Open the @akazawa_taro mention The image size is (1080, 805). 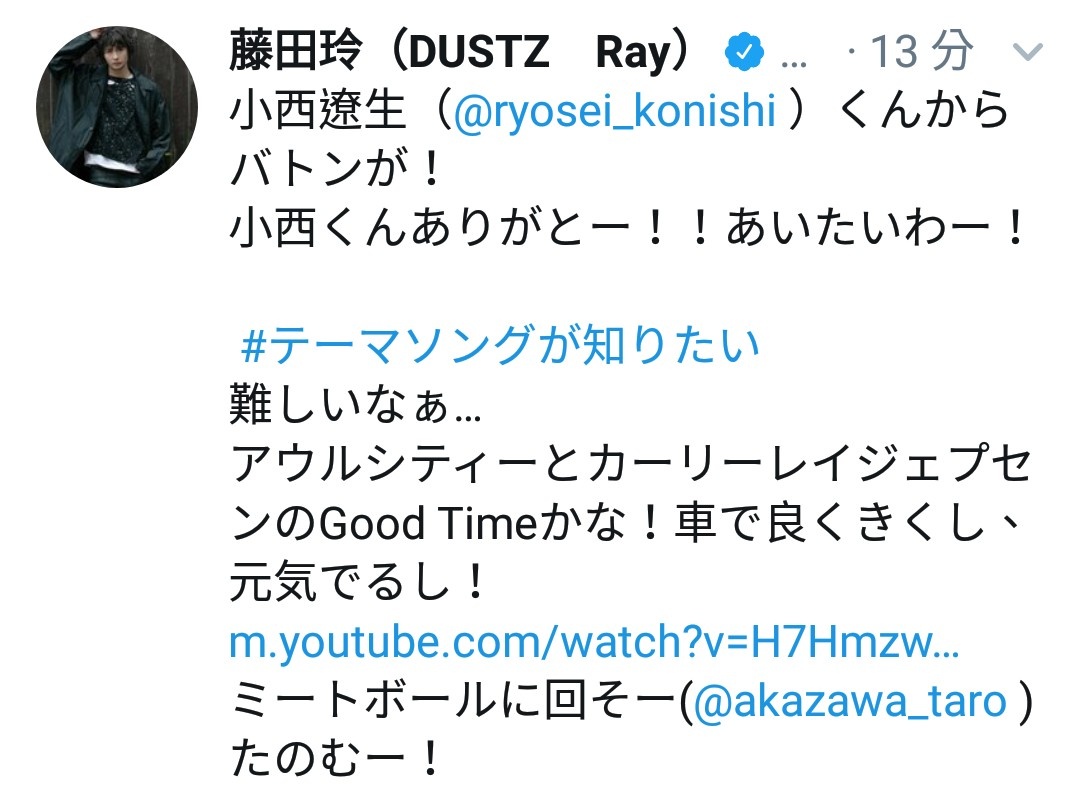(850, 701)
